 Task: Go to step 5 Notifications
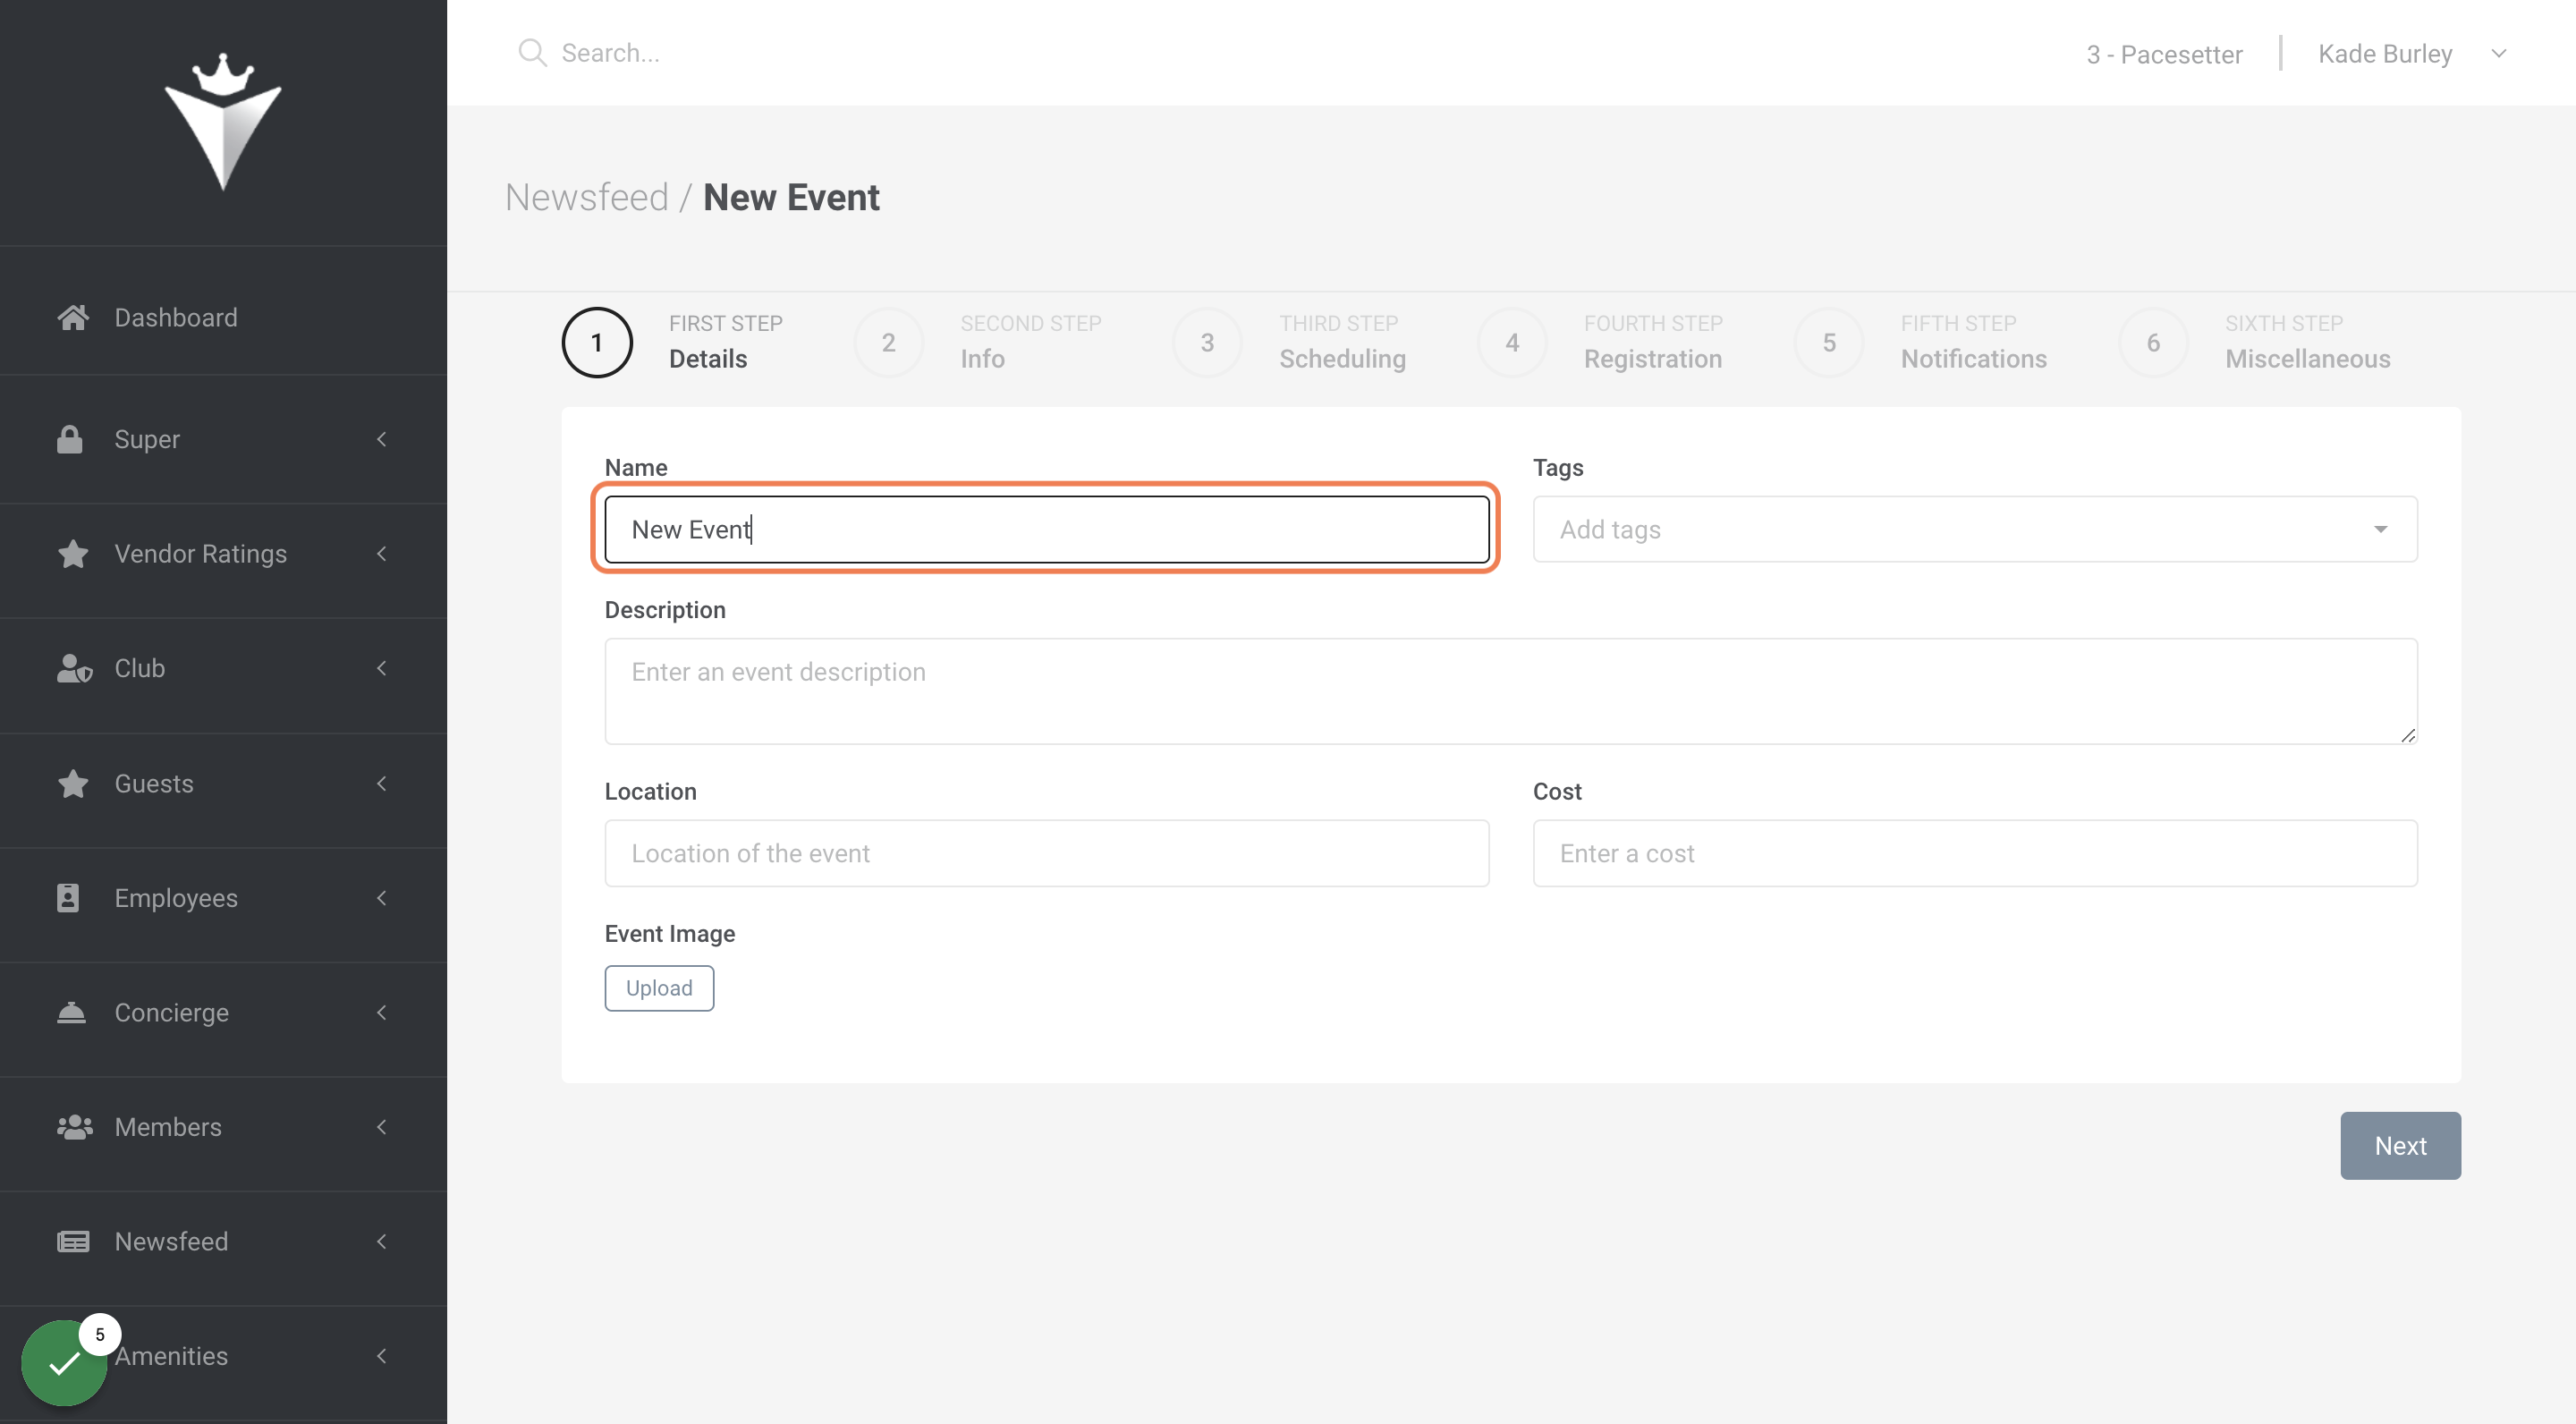pos(1920,342)
